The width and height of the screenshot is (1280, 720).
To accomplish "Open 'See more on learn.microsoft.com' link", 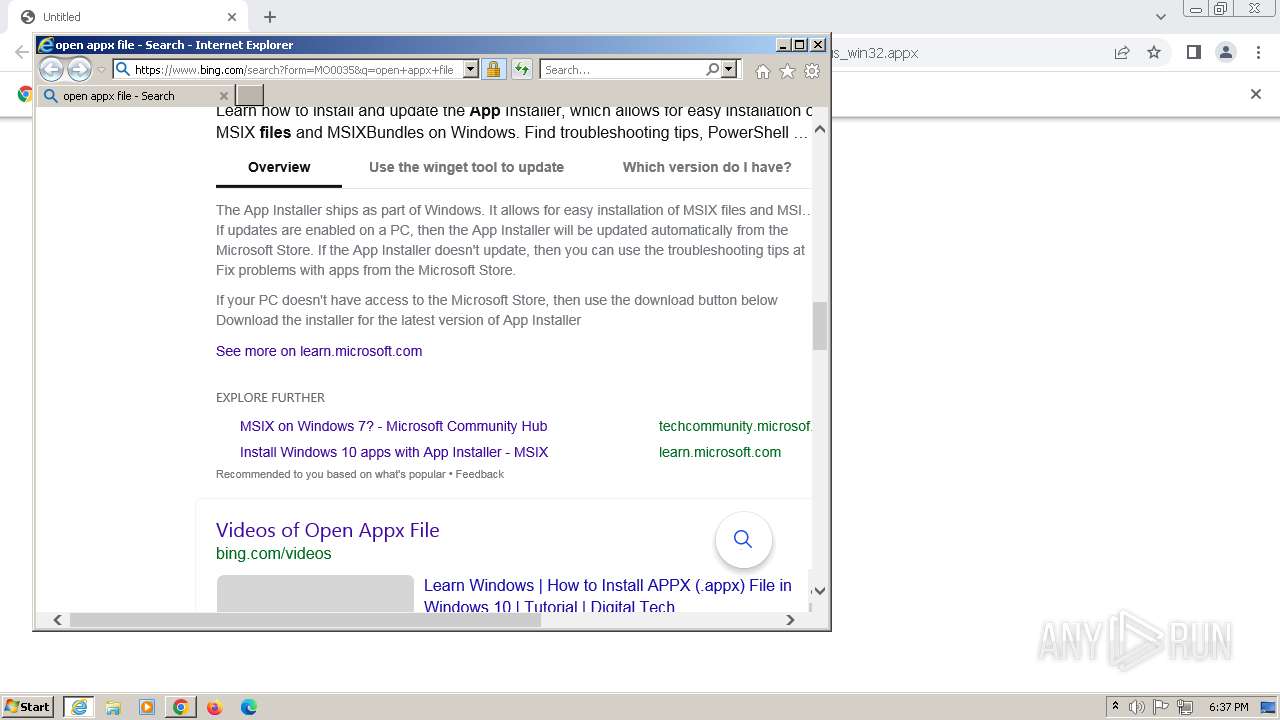I will [319, 351].
